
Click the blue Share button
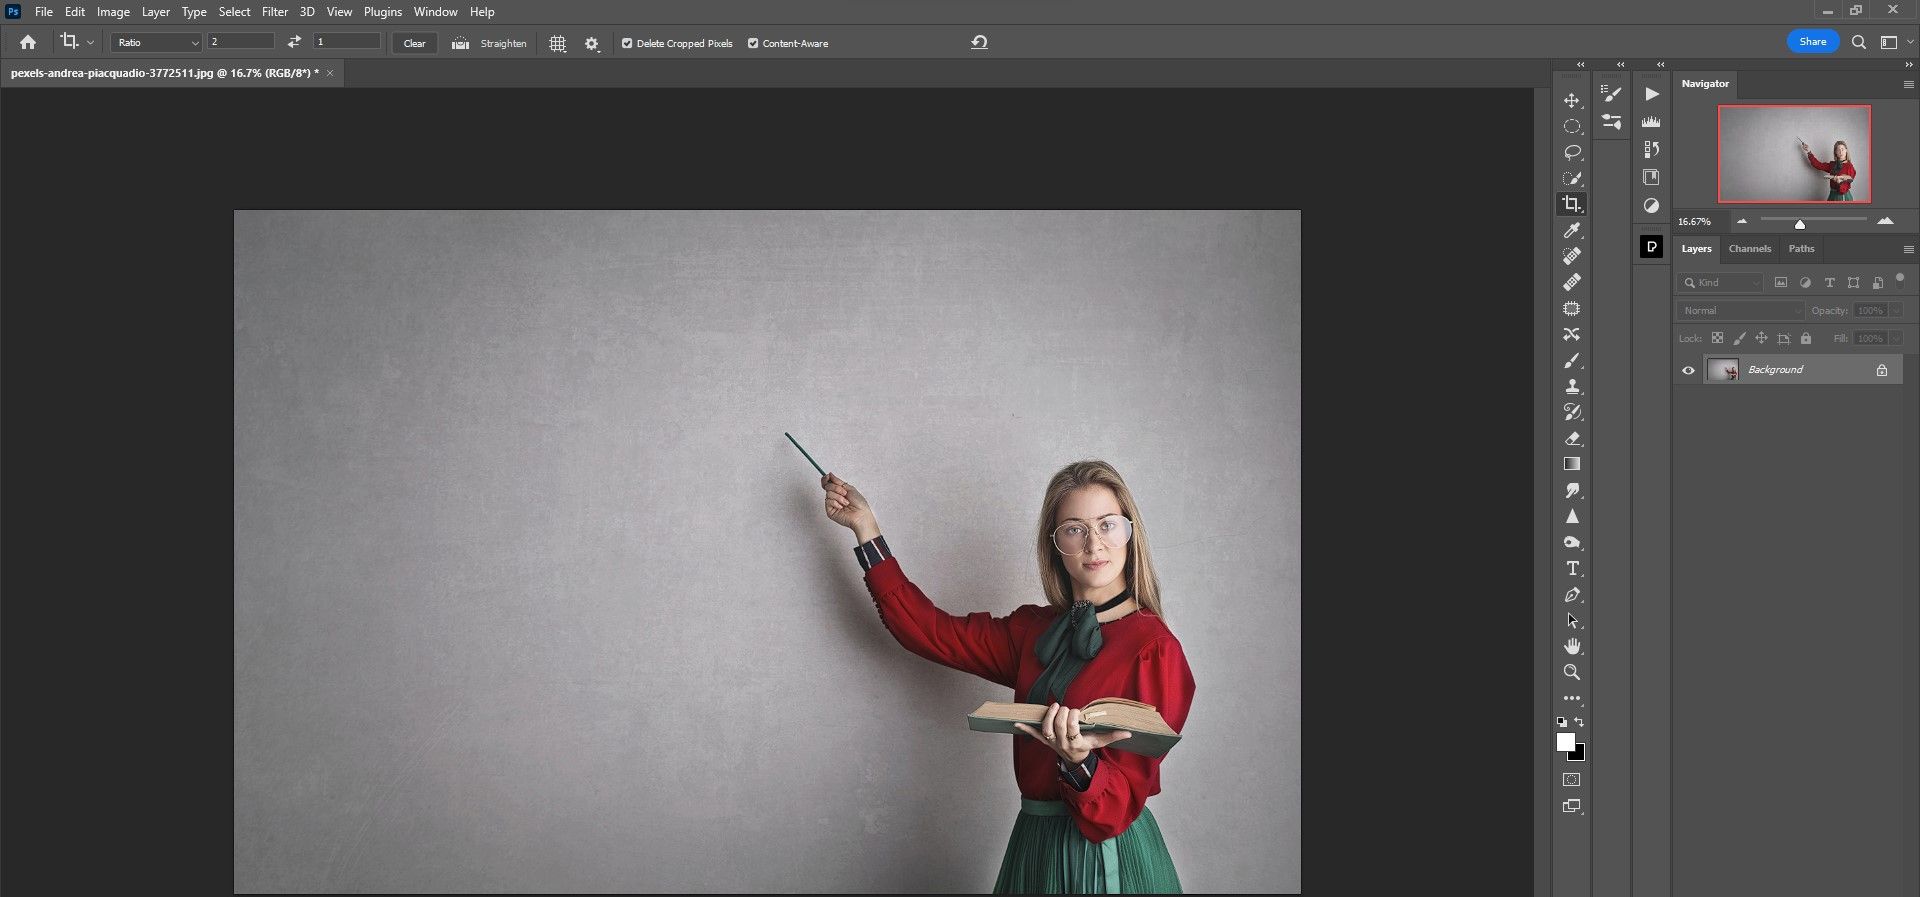(1812, 42)
